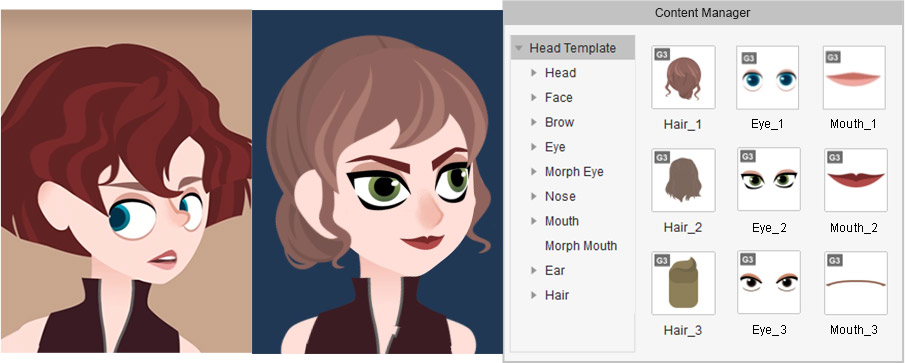Viewport: 905px width, 363px height.
Task: Expand the Mouth folder arrow
Action: pos(533,221)
